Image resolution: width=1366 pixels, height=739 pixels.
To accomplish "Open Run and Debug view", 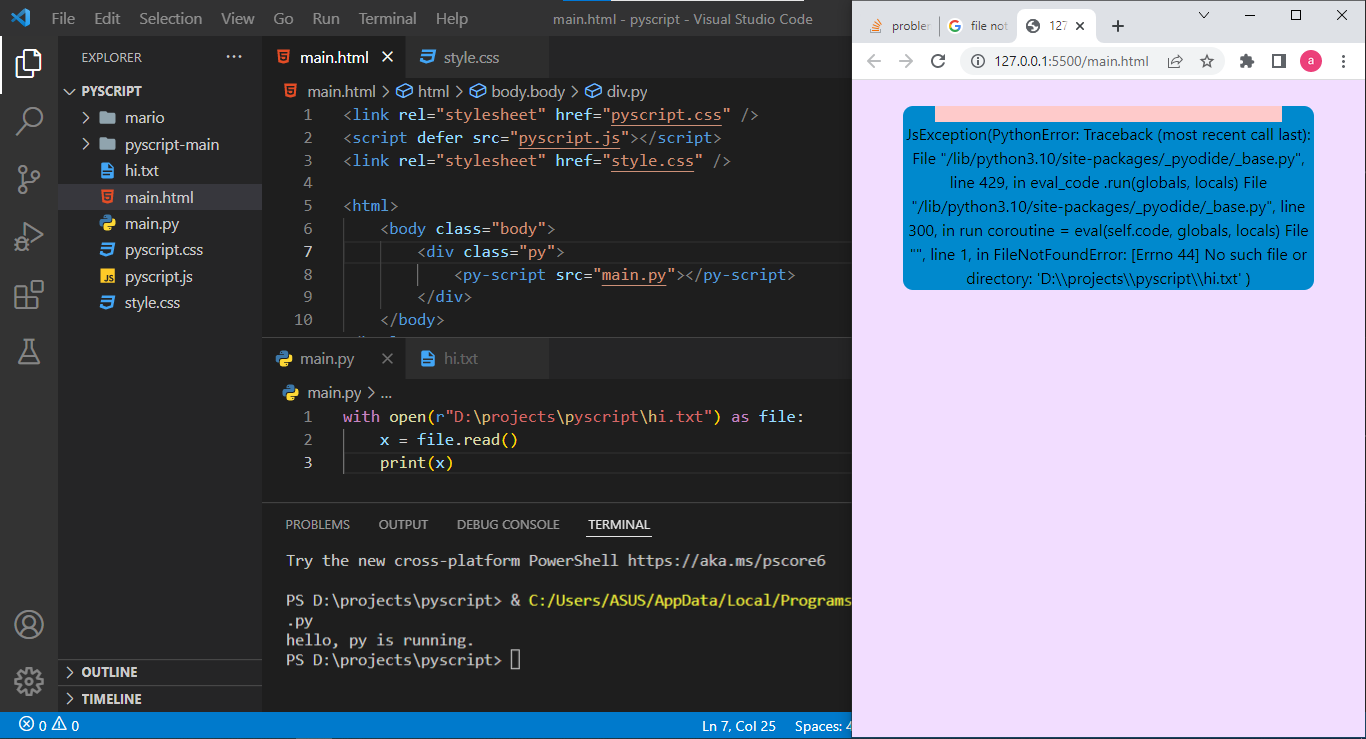I will tap(29, 238).
